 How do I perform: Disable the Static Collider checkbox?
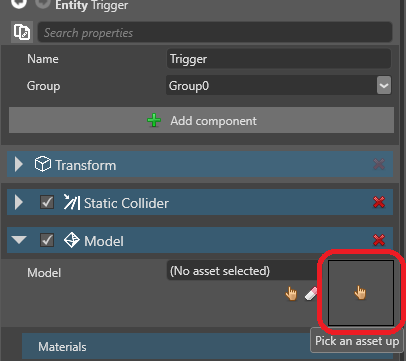pyautogui.click(x=47, y=202)
